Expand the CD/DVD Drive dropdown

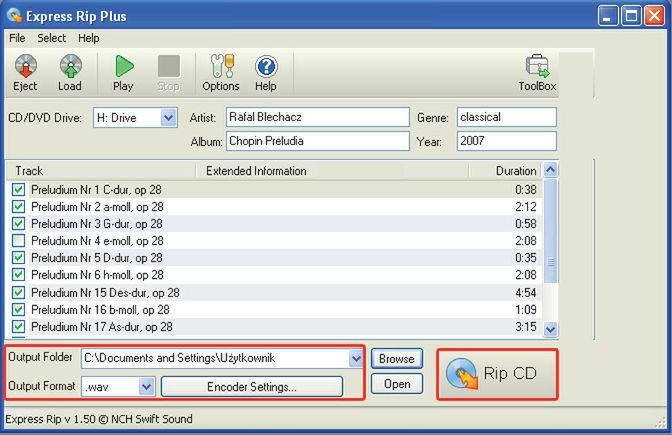click(x=169, y=117)
